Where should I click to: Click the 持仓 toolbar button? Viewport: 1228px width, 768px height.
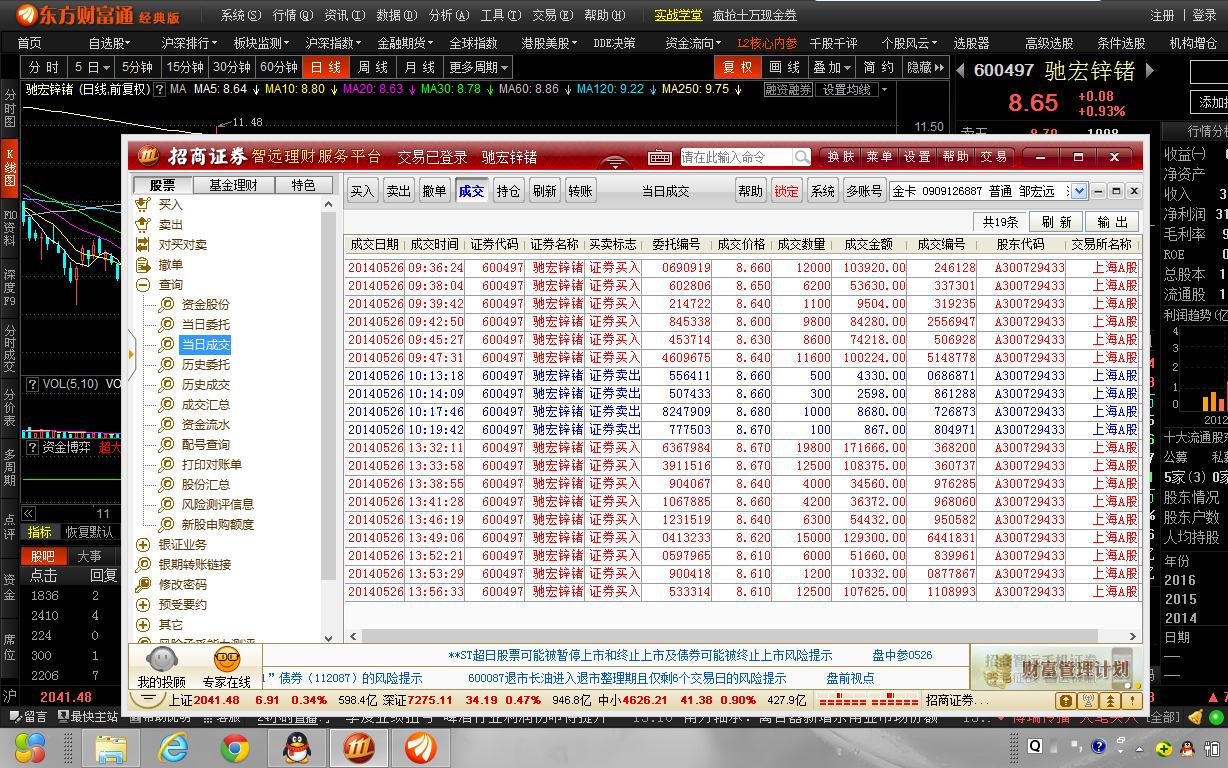click(508, 191)
